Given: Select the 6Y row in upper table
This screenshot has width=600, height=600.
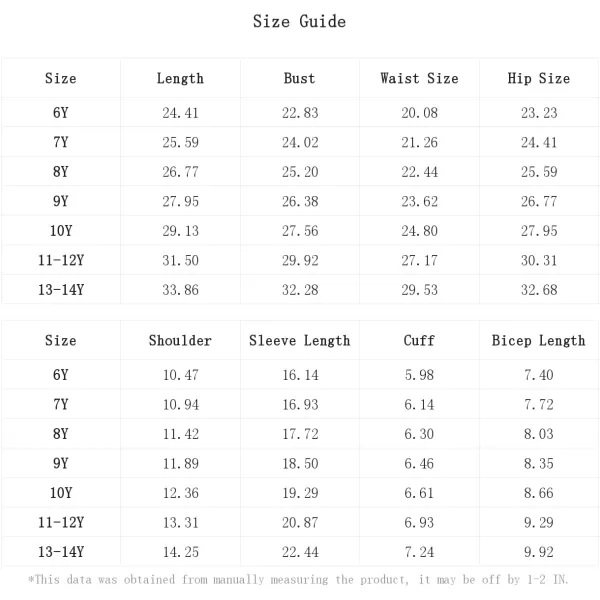Looking at the screenshot, I should pyautogui.click(x=300, y=112).
